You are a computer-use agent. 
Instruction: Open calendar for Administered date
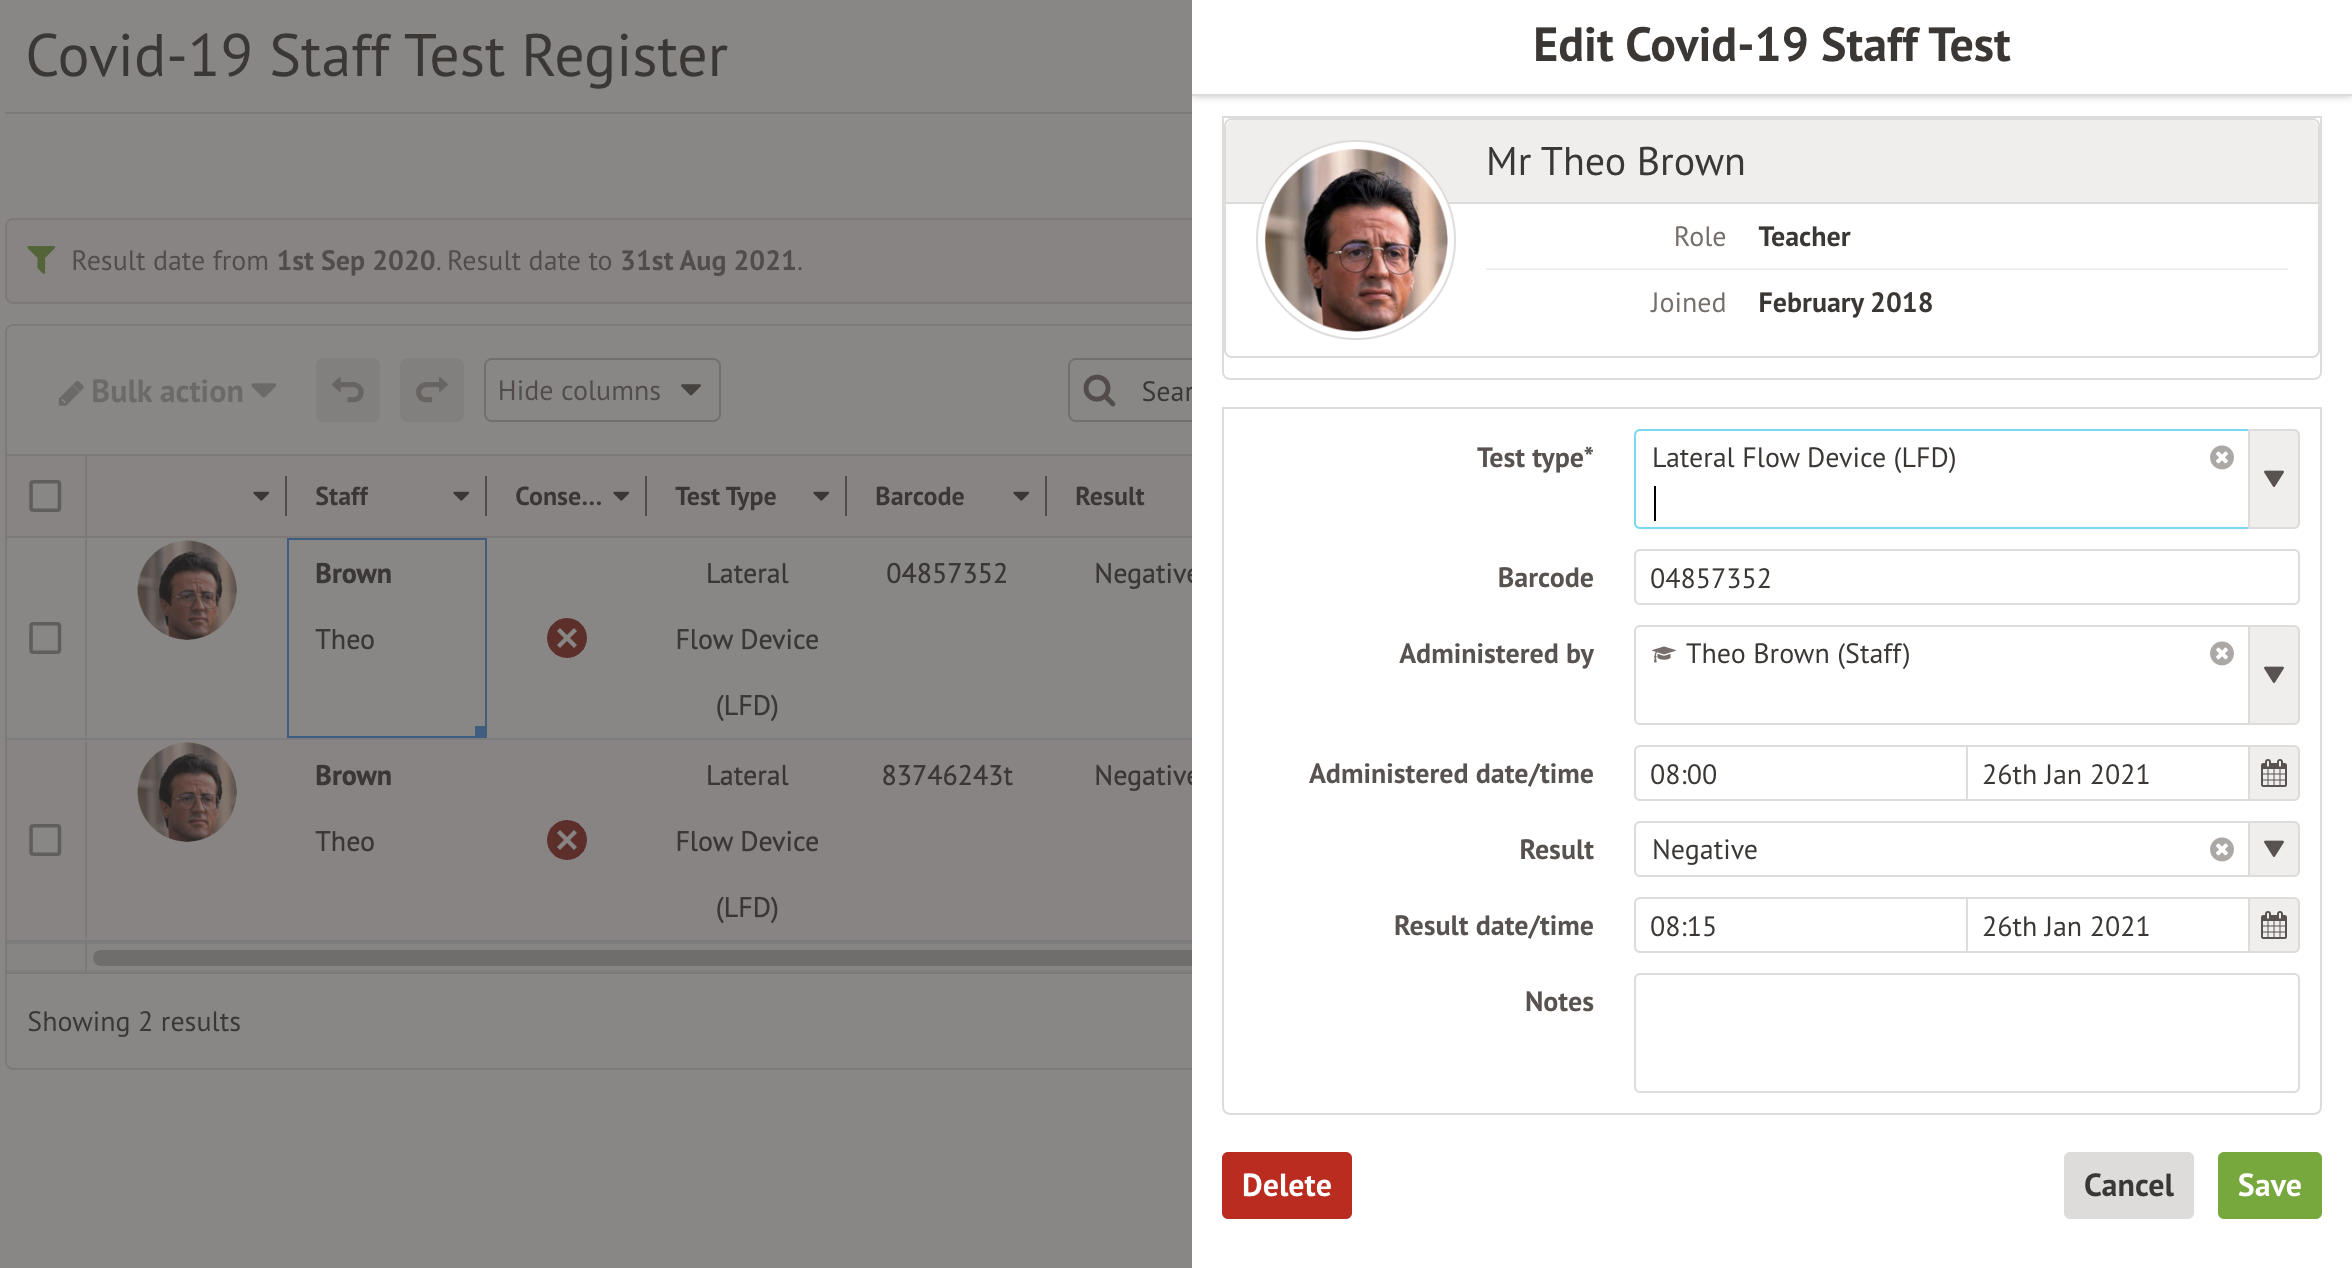(x=2273, y=774)
